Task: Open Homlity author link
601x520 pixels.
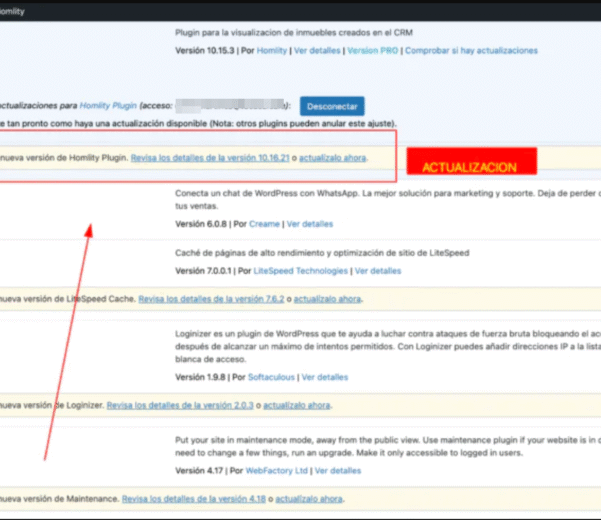Action: [x=272, y=50]
